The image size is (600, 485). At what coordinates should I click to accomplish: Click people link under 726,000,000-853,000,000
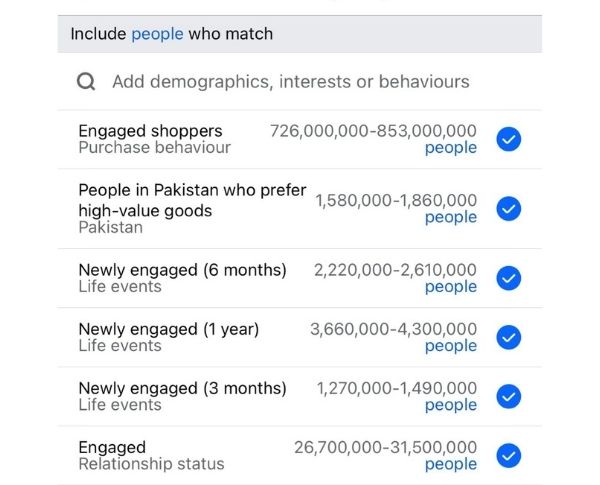pos(451,149)
